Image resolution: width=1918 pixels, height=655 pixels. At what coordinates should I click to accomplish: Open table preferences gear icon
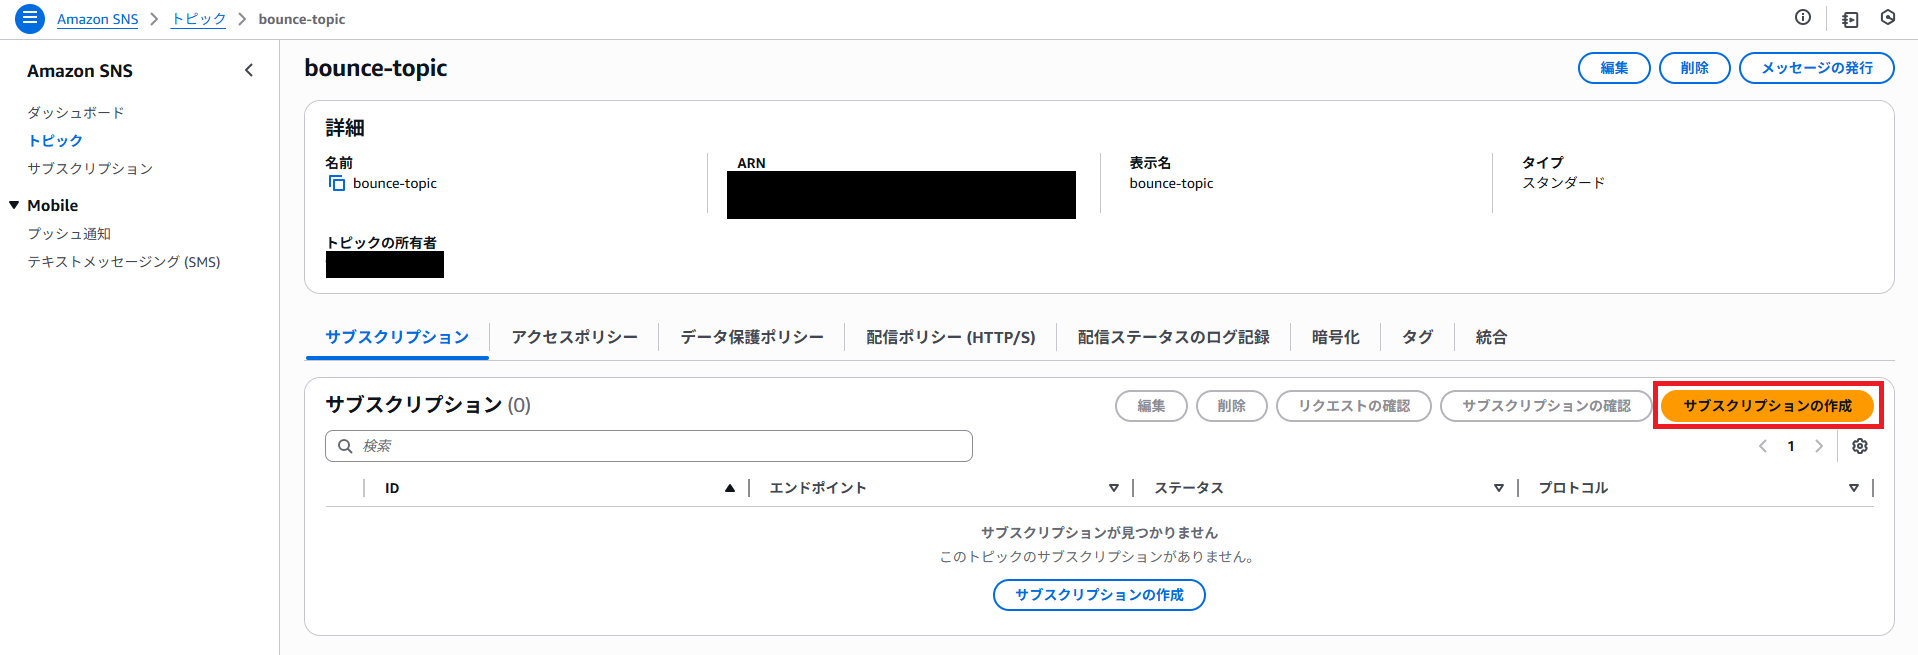1859,446
